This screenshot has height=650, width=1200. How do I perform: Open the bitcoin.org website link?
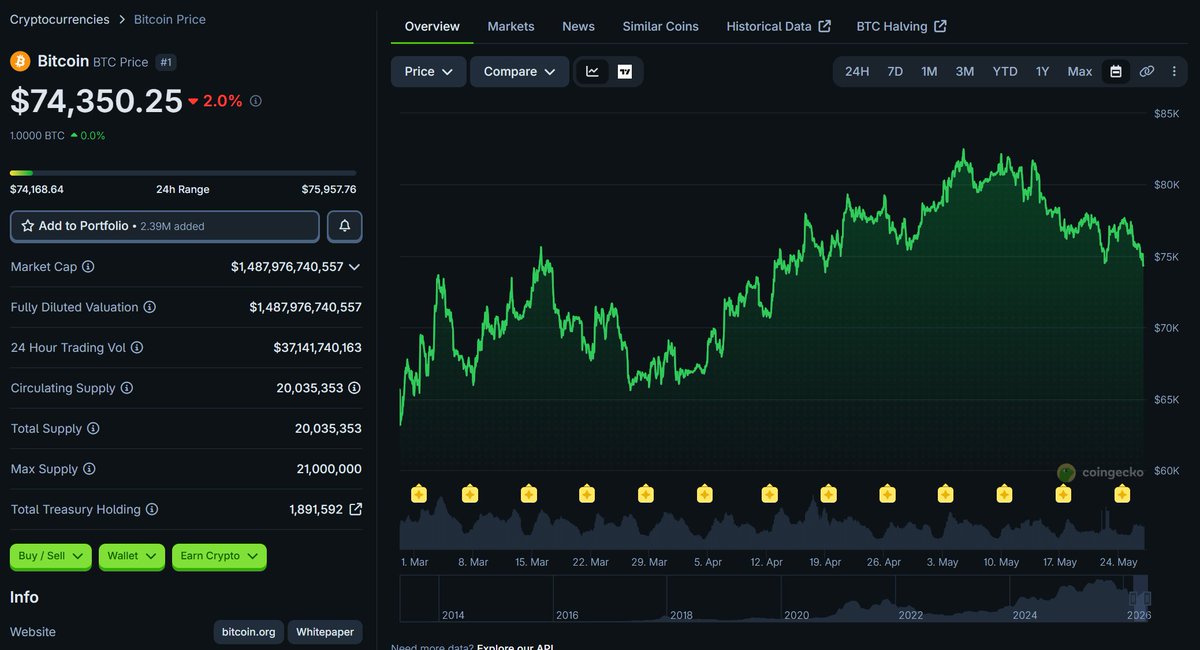coord(248,632)
